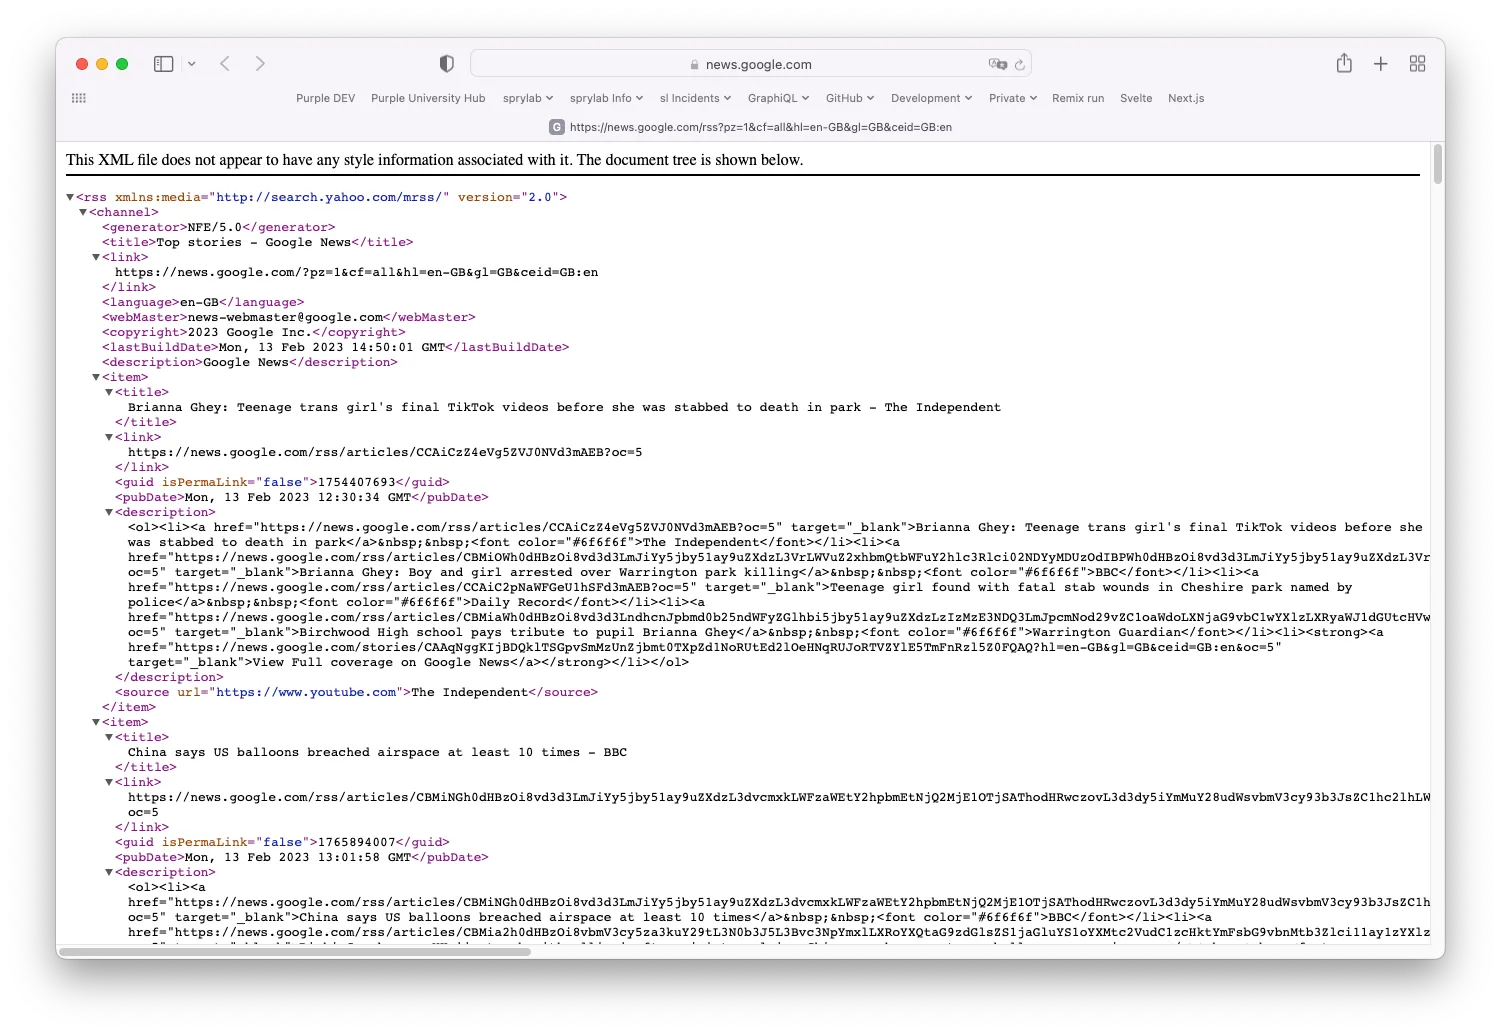Open Remix run bookmark
The height and width of the screenshot is (1033, 1501).
[x=1078, y=98]
